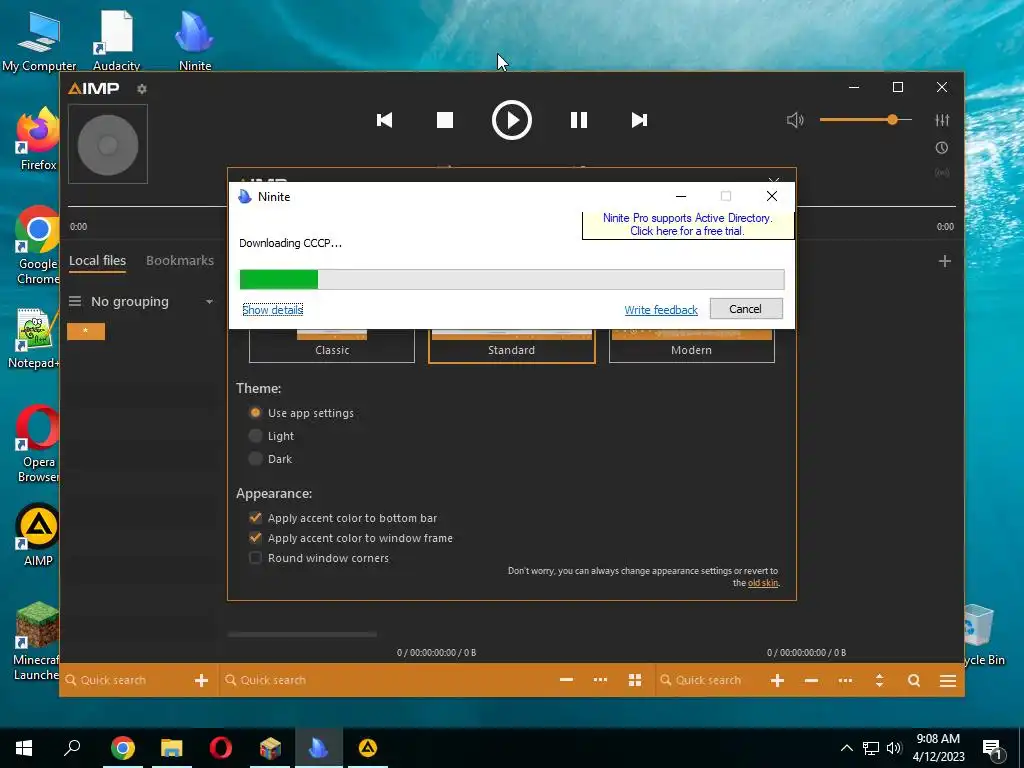Image resolution: width=1024 pixels, height=768 pixels.
Task: Click the AIMP album art placeholder
Action: click(108, 144)
